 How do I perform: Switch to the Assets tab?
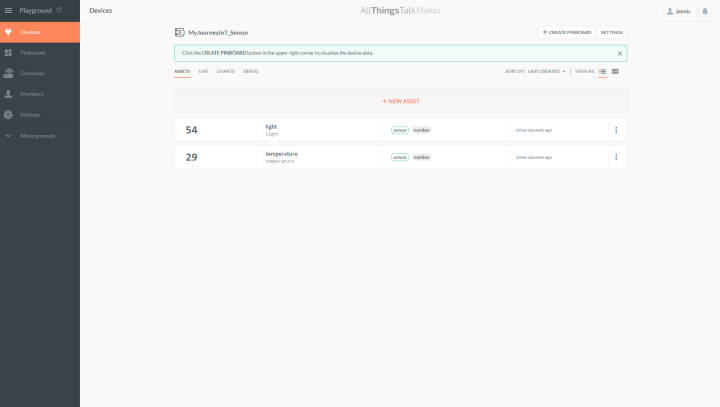point(182,71)
